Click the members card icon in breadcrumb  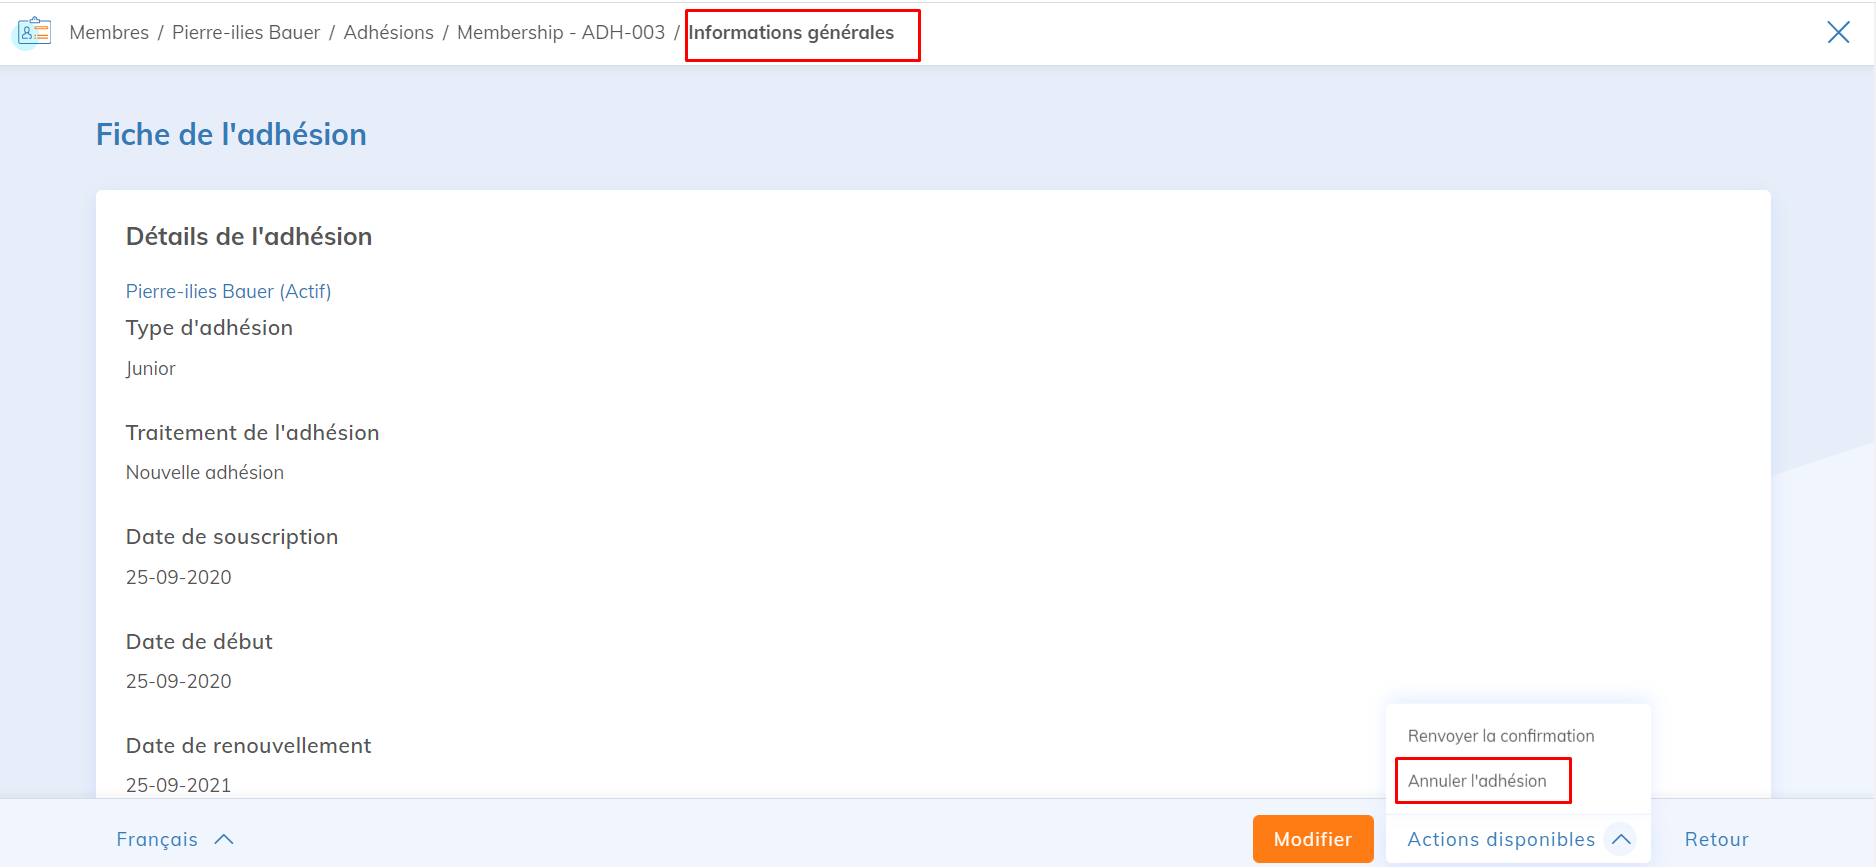(x=35, y=31)
